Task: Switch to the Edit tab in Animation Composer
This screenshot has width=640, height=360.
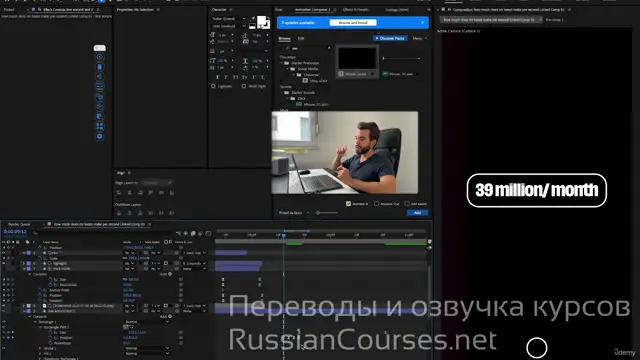Action: pos(301,38)
